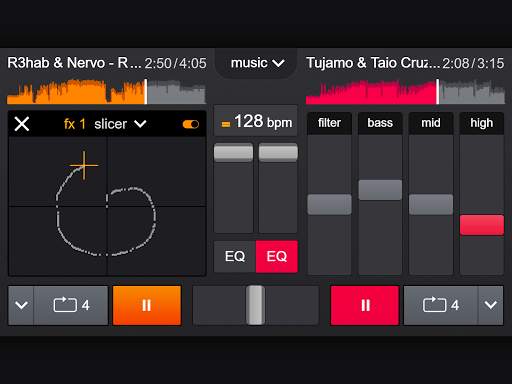The width and height of the screenshot is (512, 384).
Task: Close the fx 1 effects panel
Action: (x=22, y=124)
